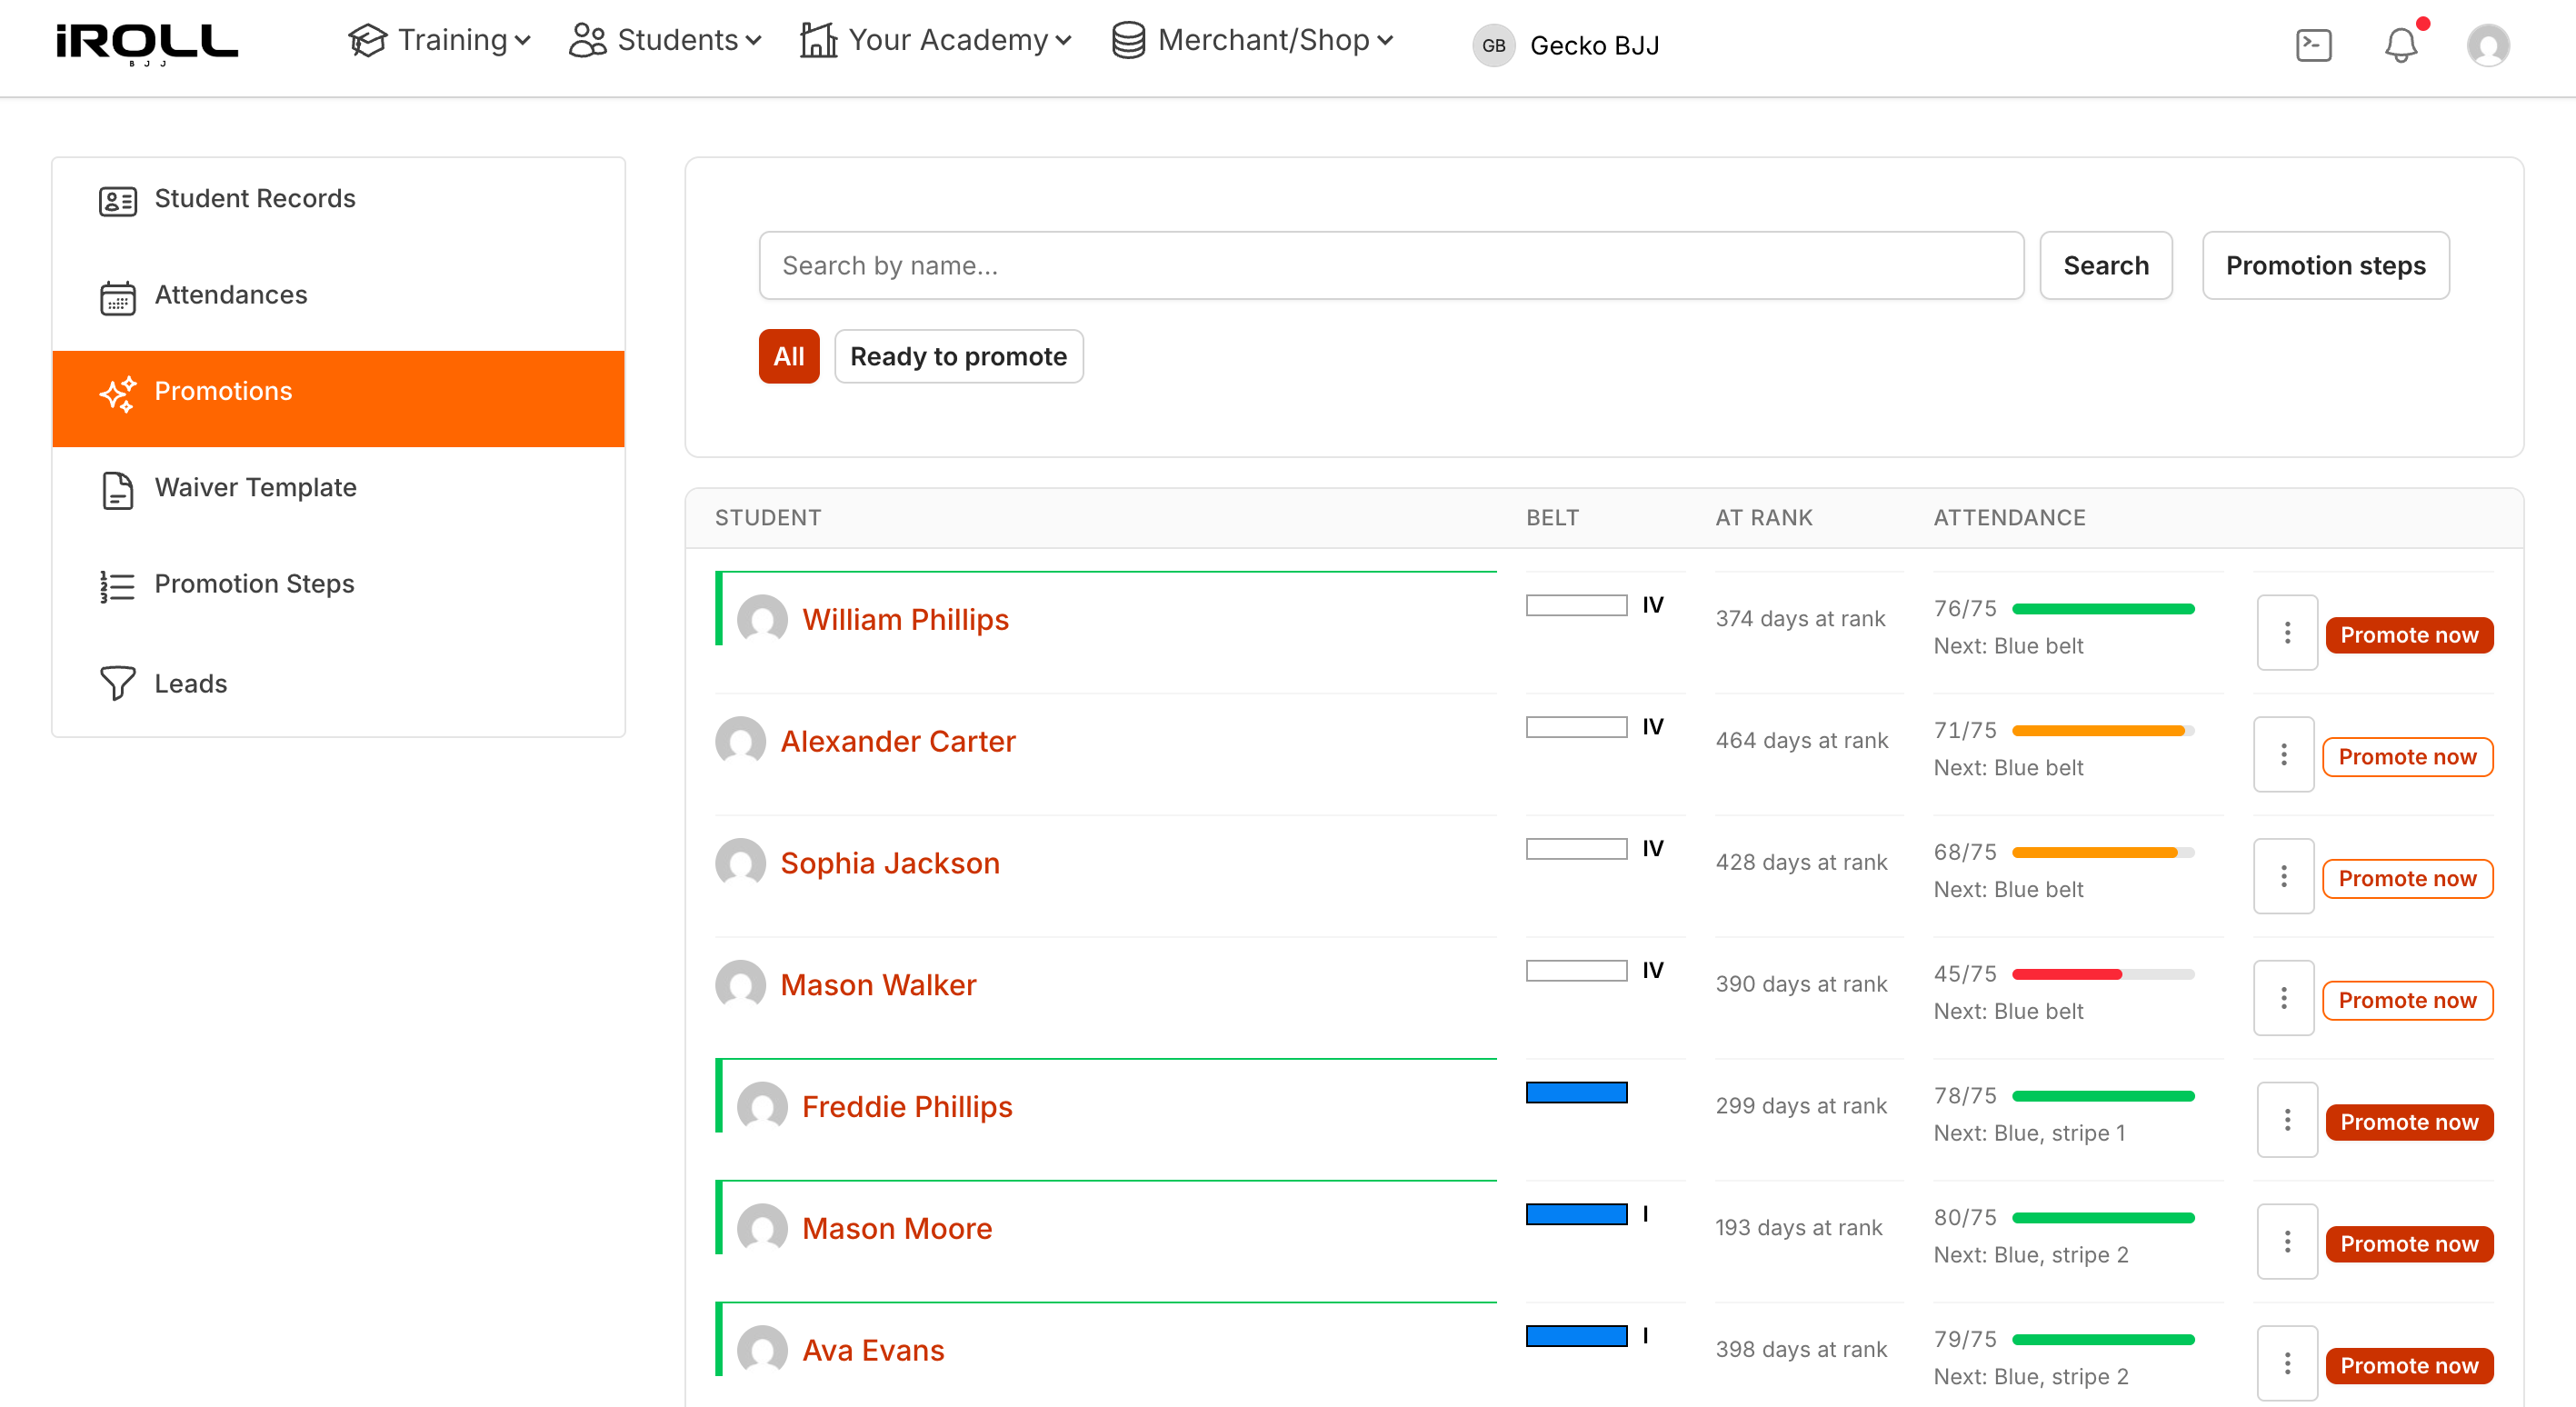Viewport: 2576px width, 1407px height.
Task: Click Mason Walker avatar
Action: point(740,985)
